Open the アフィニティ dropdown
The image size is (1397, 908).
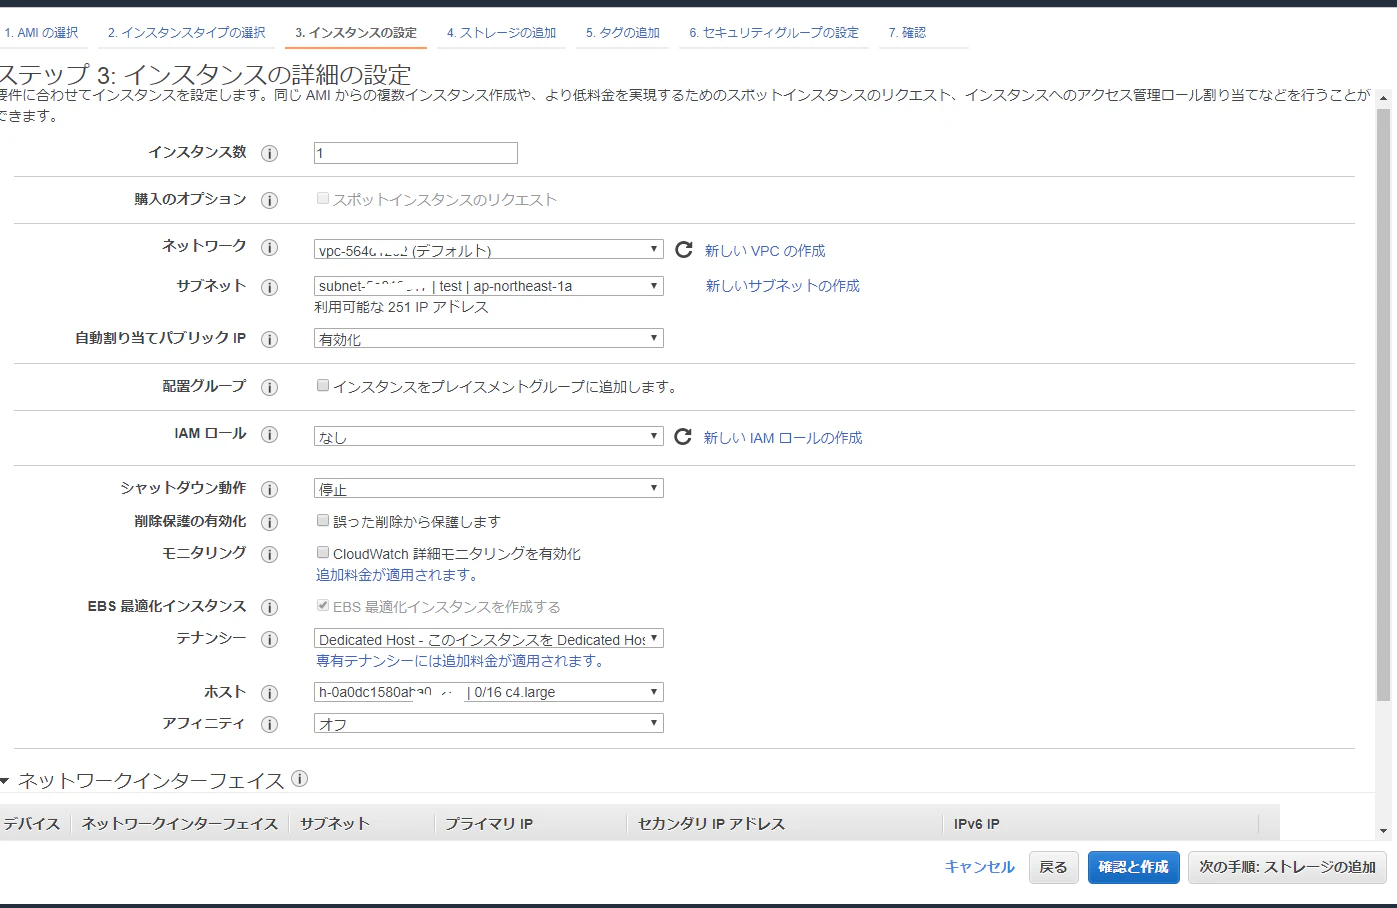[489, 723]
